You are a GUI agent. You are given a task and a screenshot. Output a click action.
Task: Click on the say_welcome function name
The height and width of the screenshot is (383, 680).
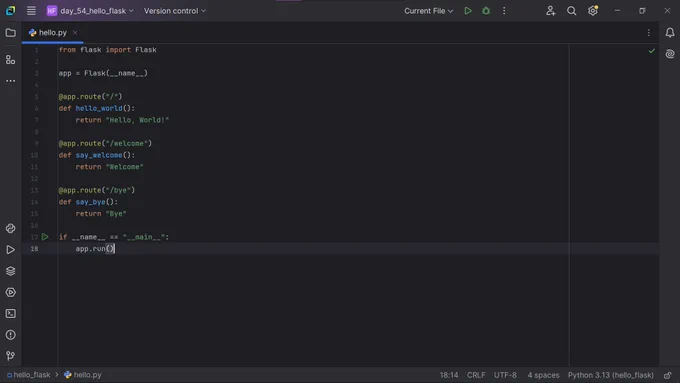click(x=99, y=155)
